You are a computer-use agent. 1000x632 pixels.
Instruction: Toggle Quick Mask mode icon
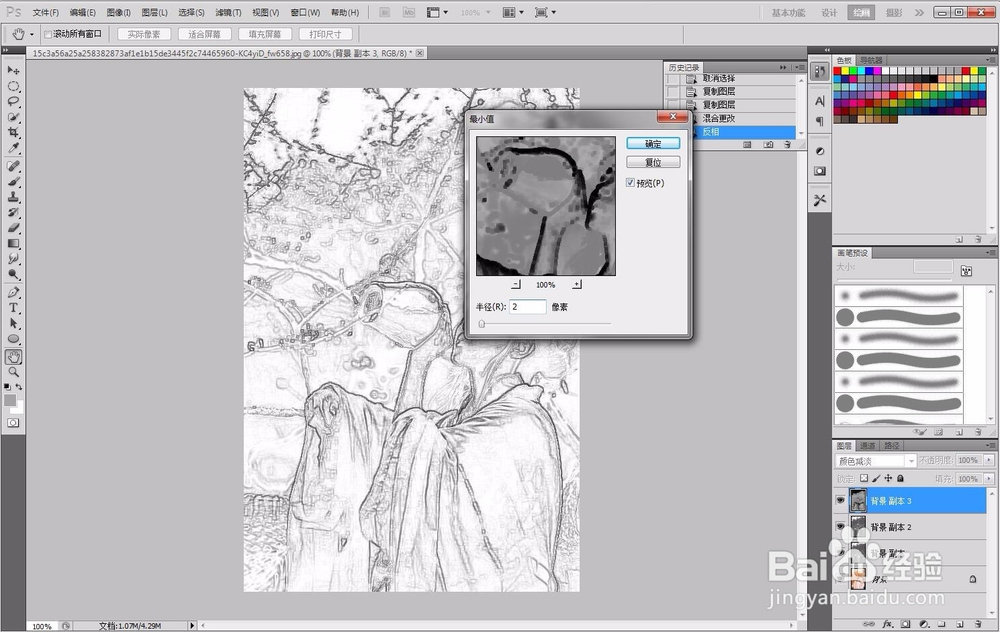point(13,423)
